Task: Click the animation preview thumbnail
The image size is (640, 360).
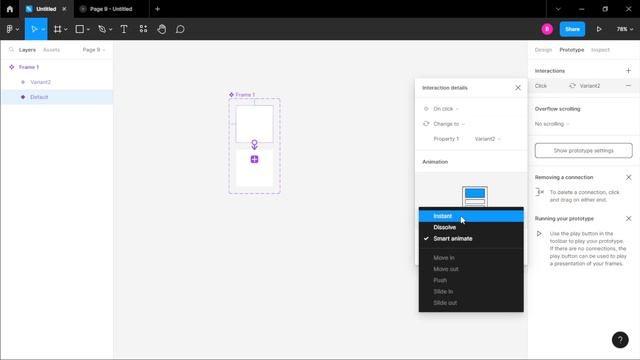Action: pyautogui.click(x=475, y=197)
